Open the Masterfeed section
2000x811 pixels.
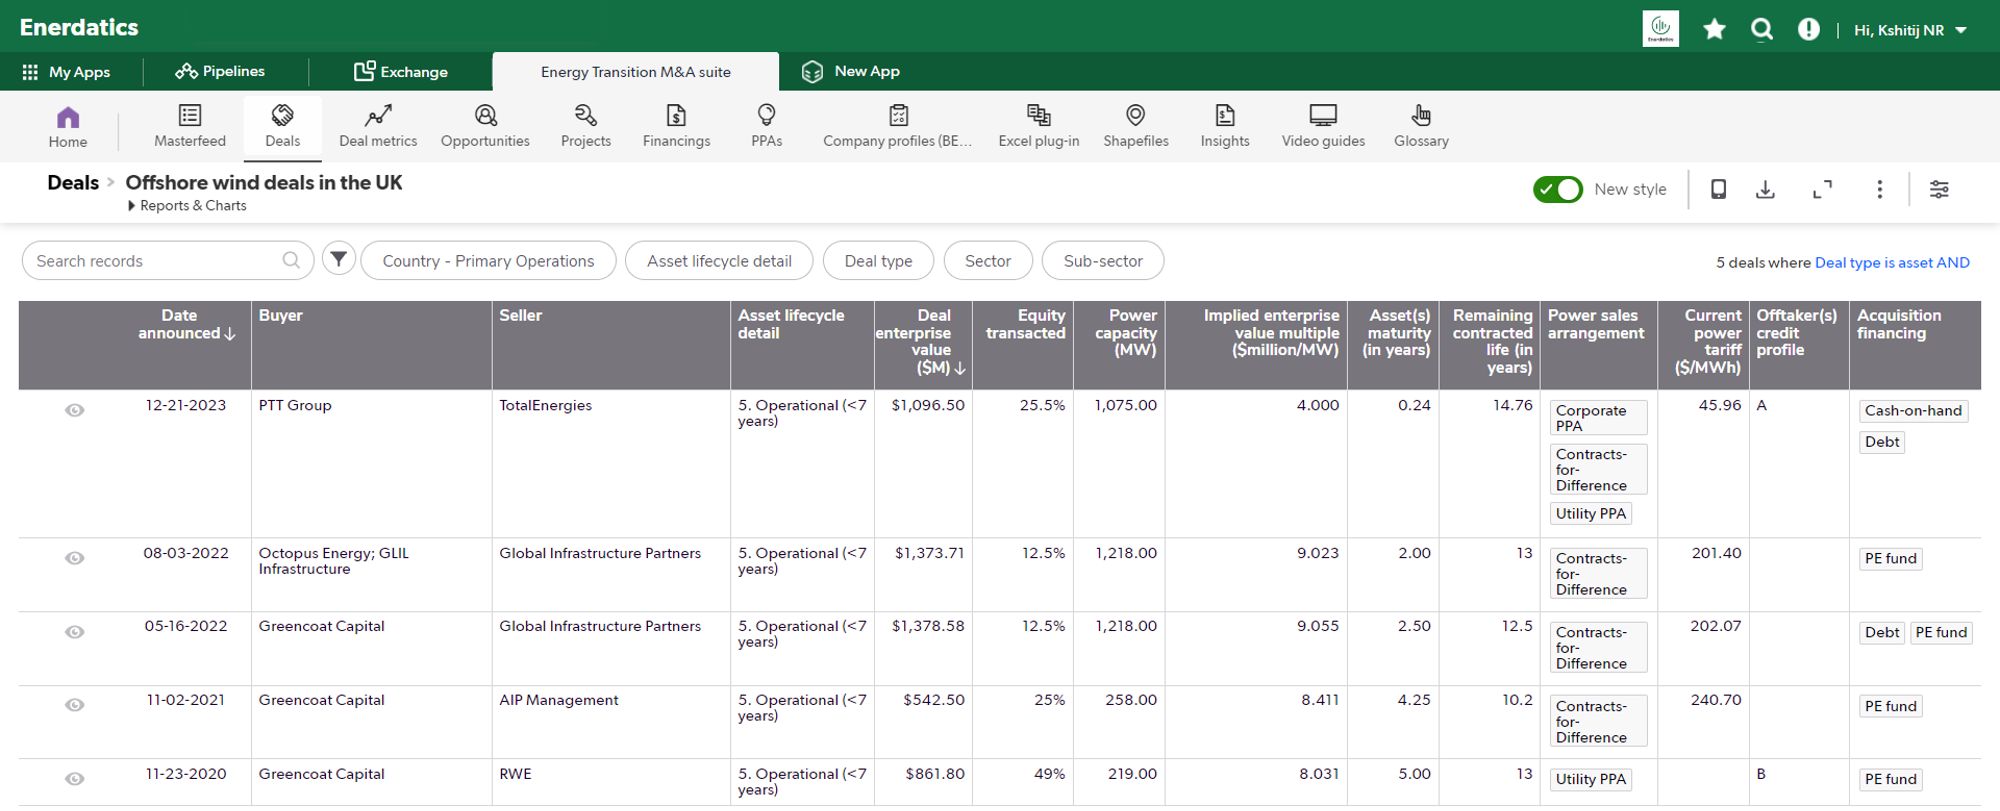point(189,127)
